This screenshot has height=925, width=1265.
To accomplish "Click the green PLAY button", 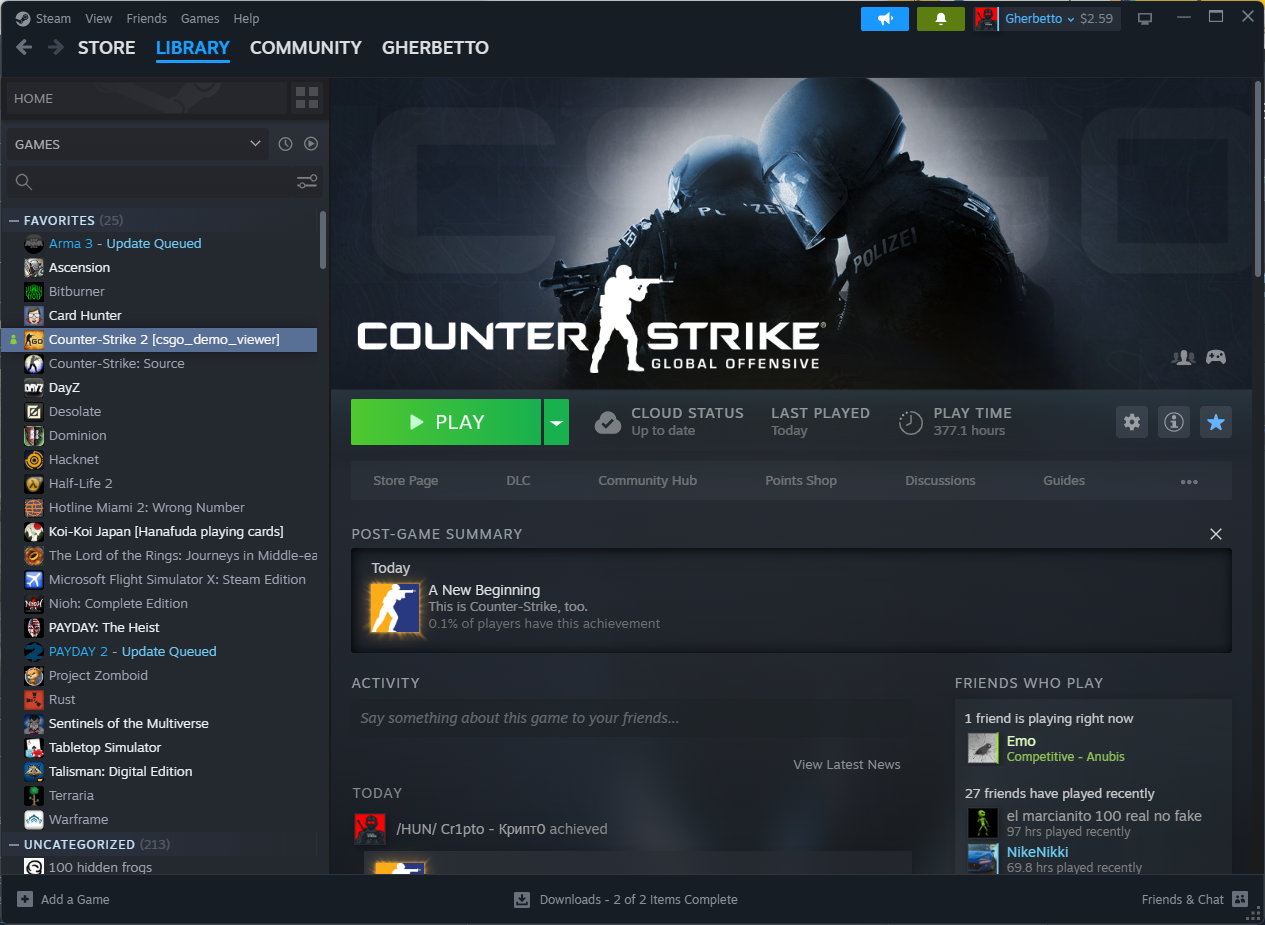I will point(446,422).
